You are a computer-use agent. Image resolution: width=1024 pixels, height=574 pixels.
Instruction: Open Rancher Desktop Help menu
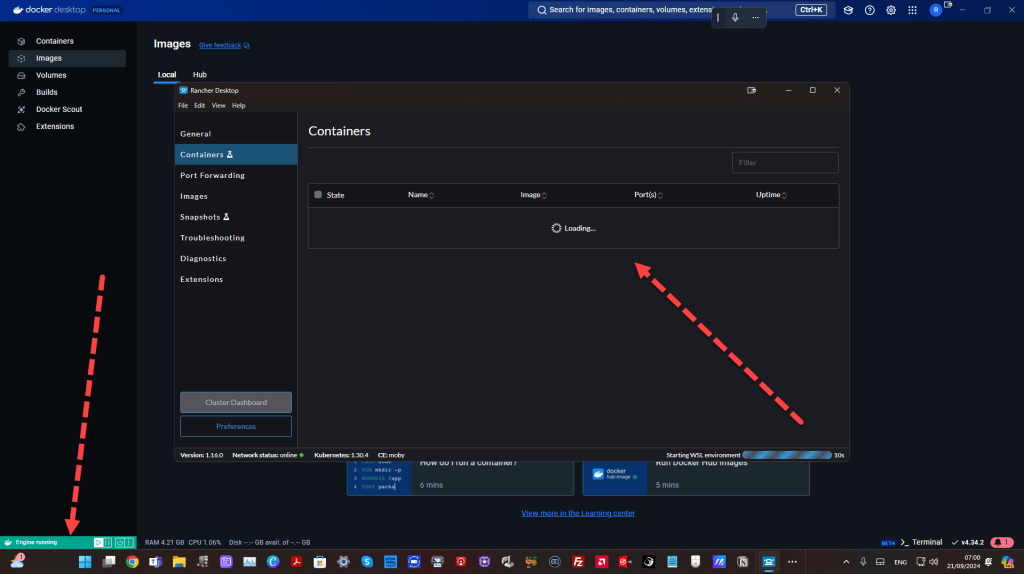coord(238,105)
